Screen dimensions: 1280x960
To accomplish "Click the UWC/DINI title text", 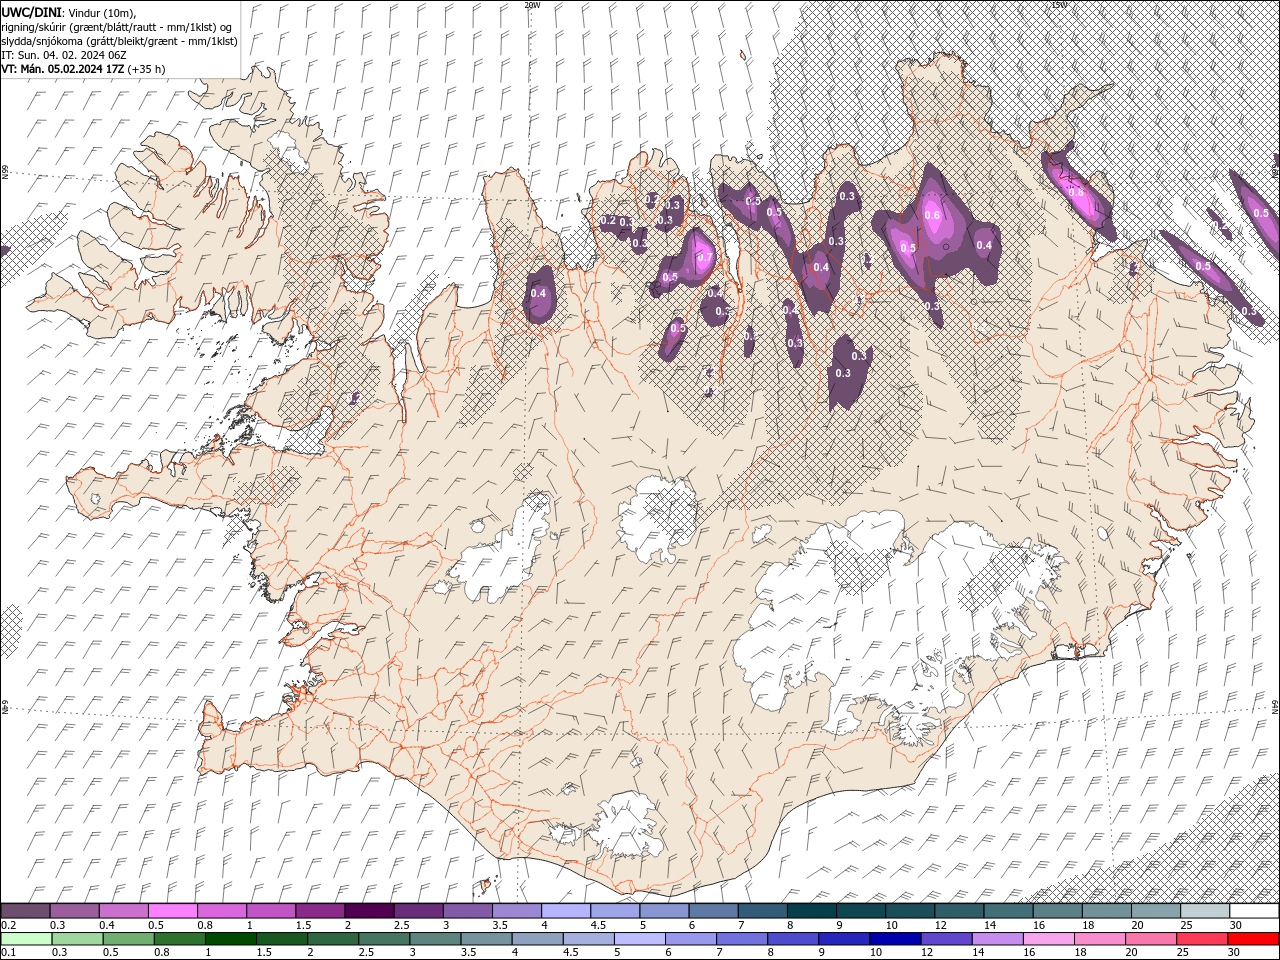I will [32, 11].
